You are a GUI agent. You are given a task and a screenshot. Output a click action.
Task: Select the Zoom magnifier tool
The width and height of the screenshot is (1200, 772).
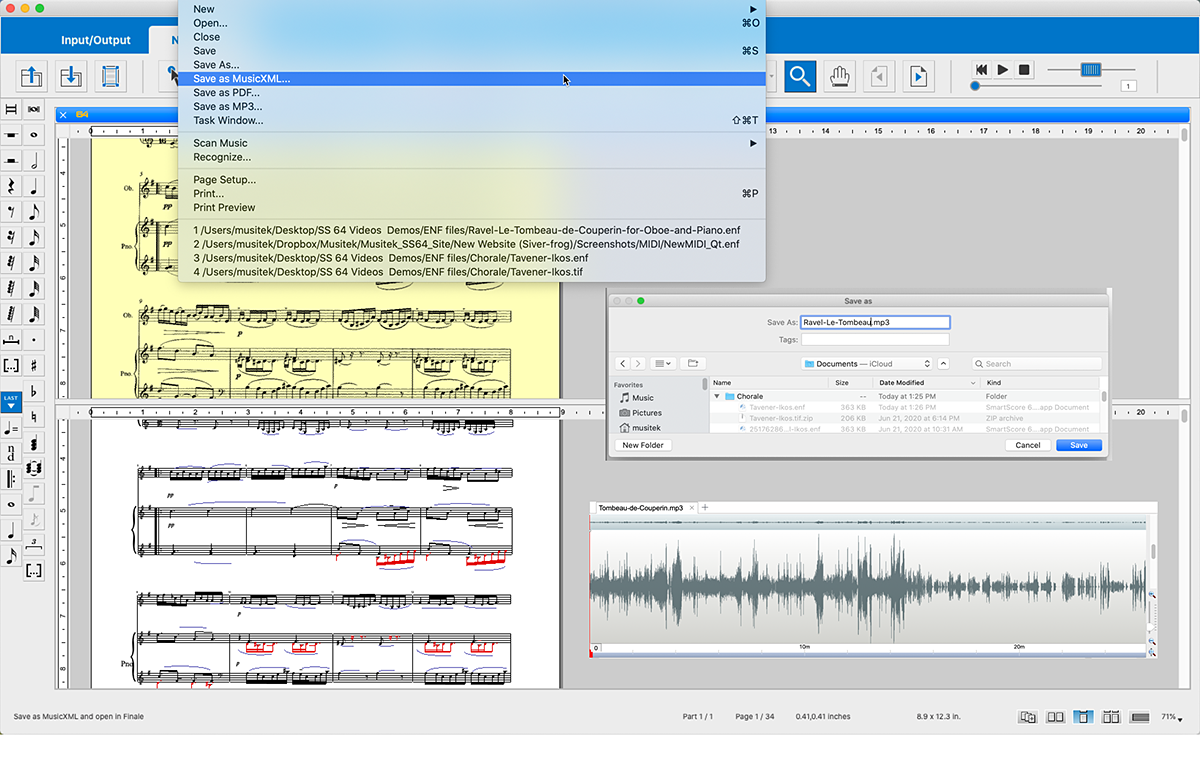pyautogui.click(x=800, y=76)
